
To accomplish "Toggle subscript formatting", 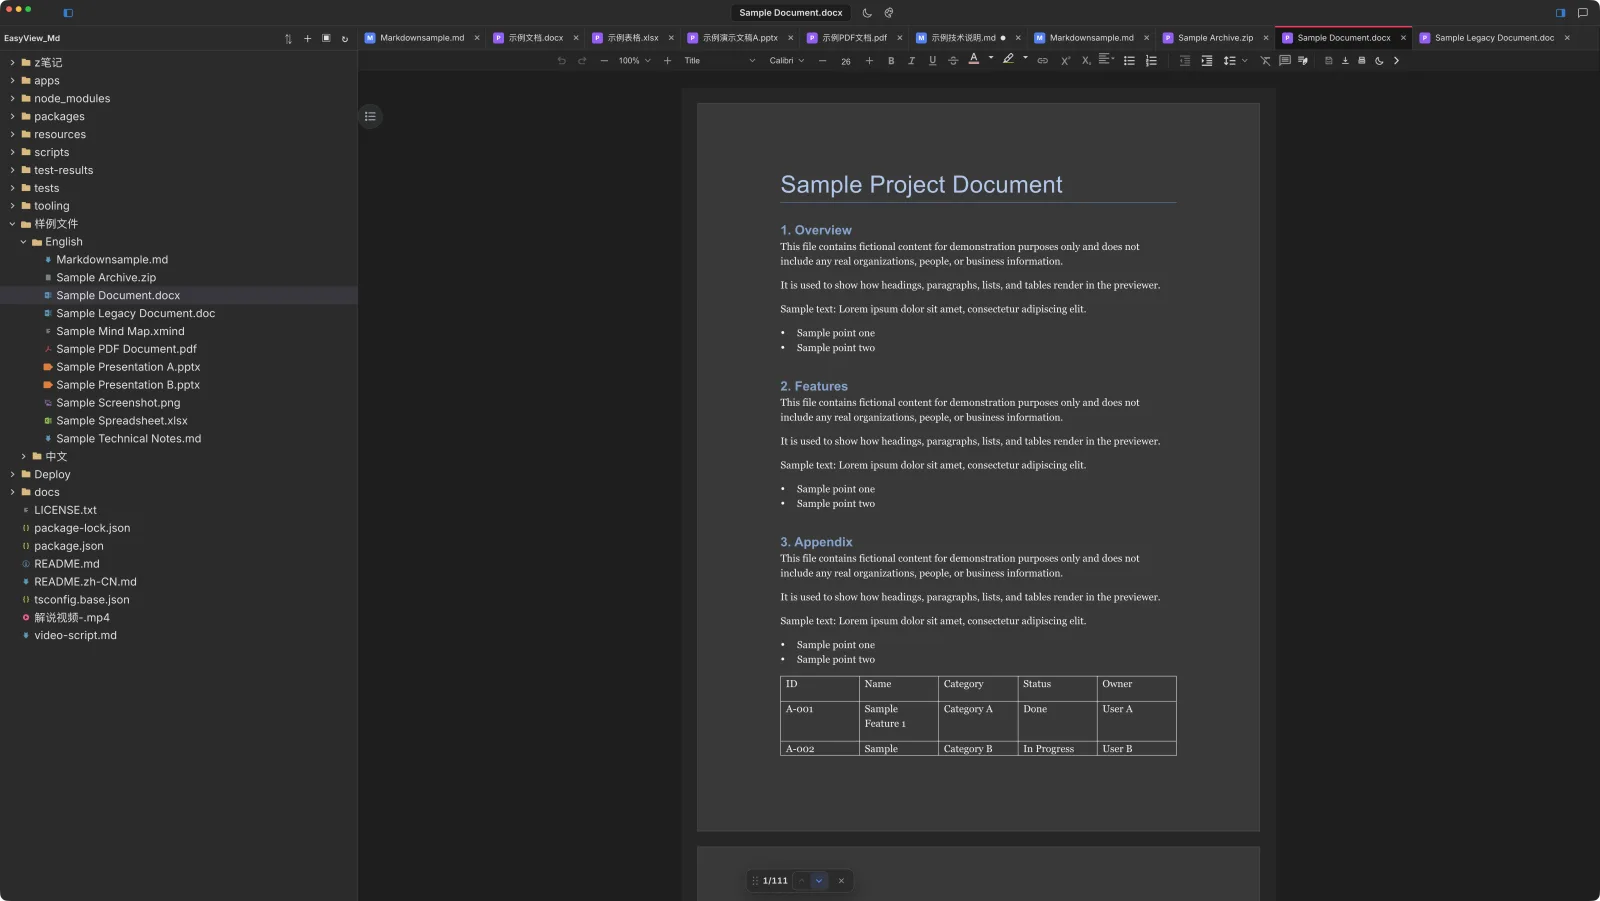I will 1086,61.
